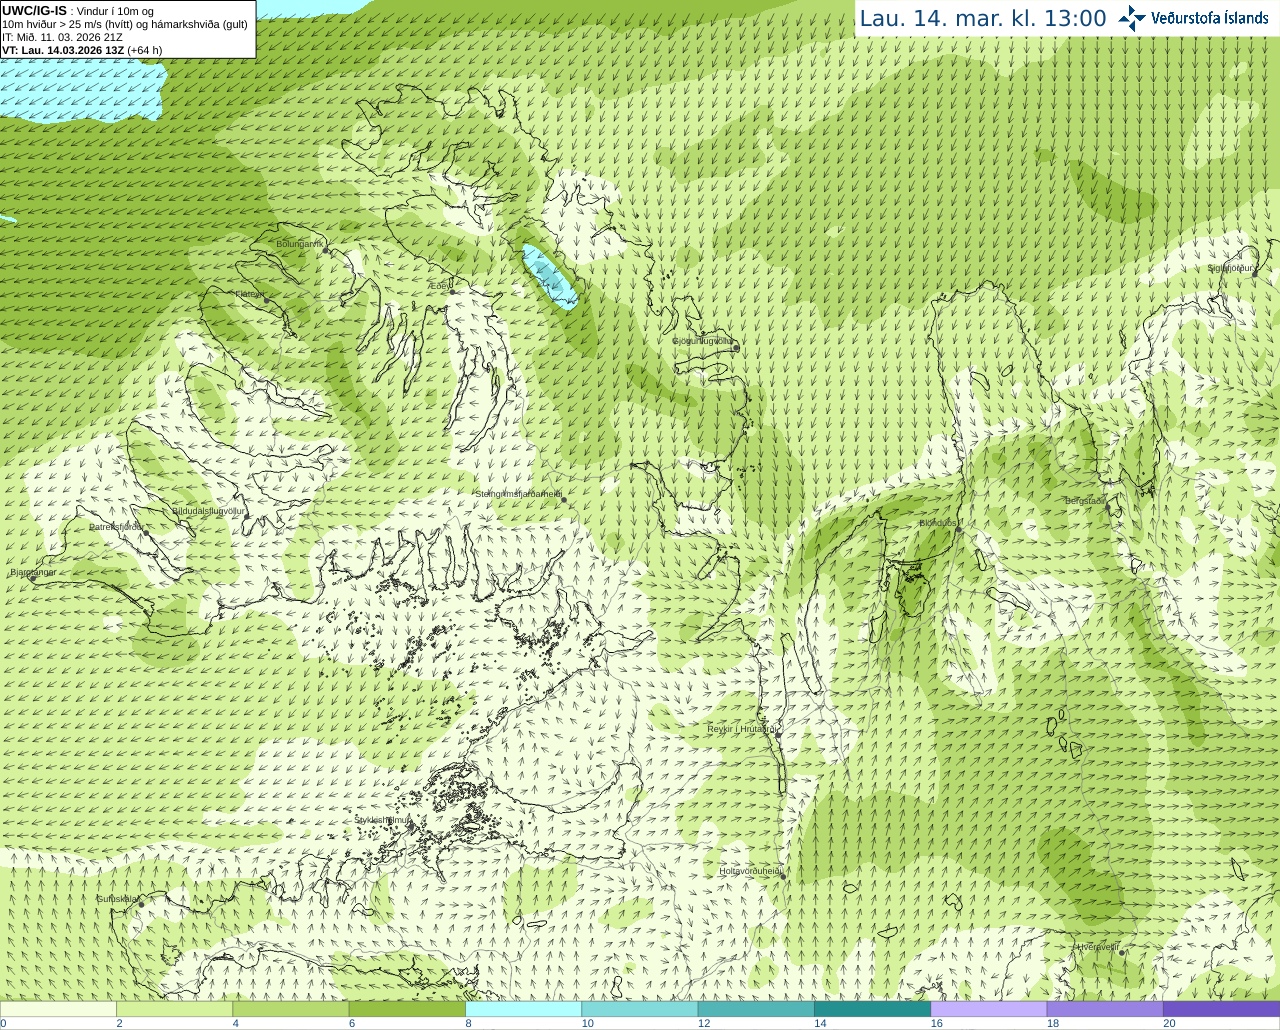Select the Gjögurflugvöllur station label
The image size is (1280, 1030).
[x=702, y=340]
